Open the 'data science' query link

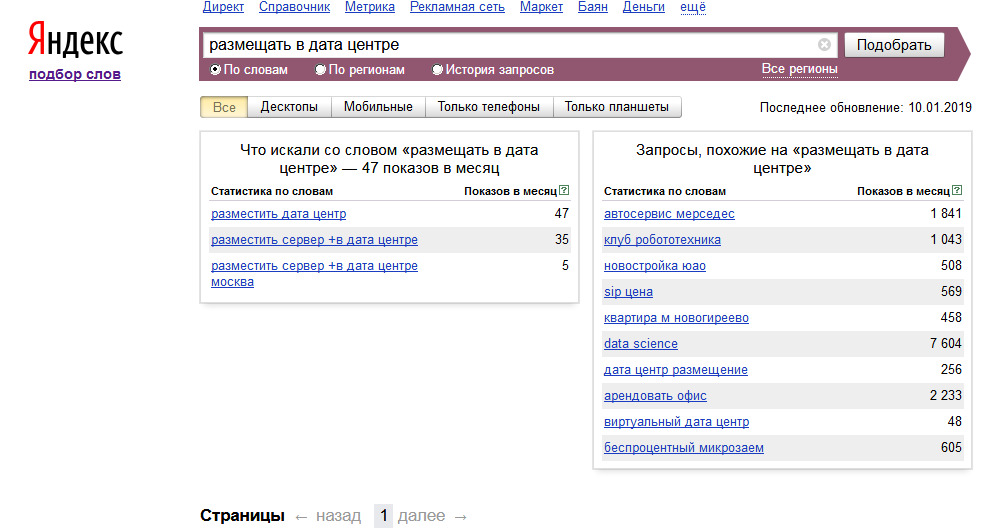pos(640,343)
